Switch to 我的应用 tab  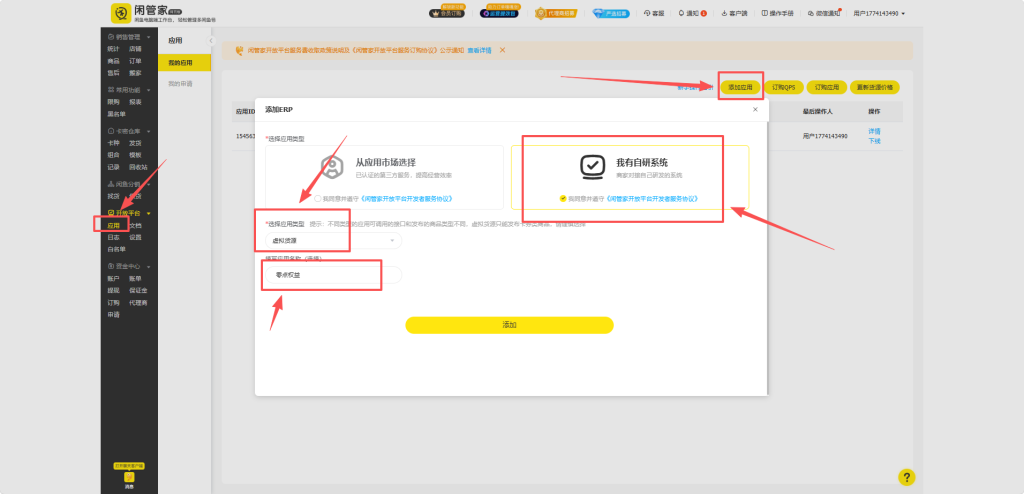(185, 62)
